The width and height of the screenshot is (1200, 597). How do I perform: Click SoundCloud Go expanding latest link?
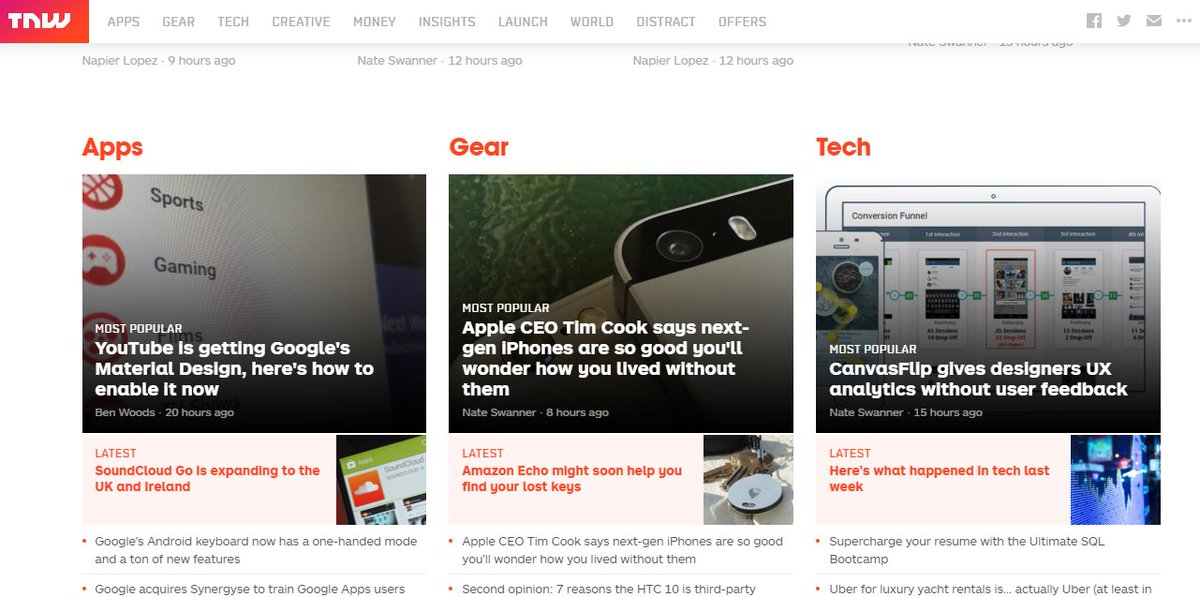(207, 478)
